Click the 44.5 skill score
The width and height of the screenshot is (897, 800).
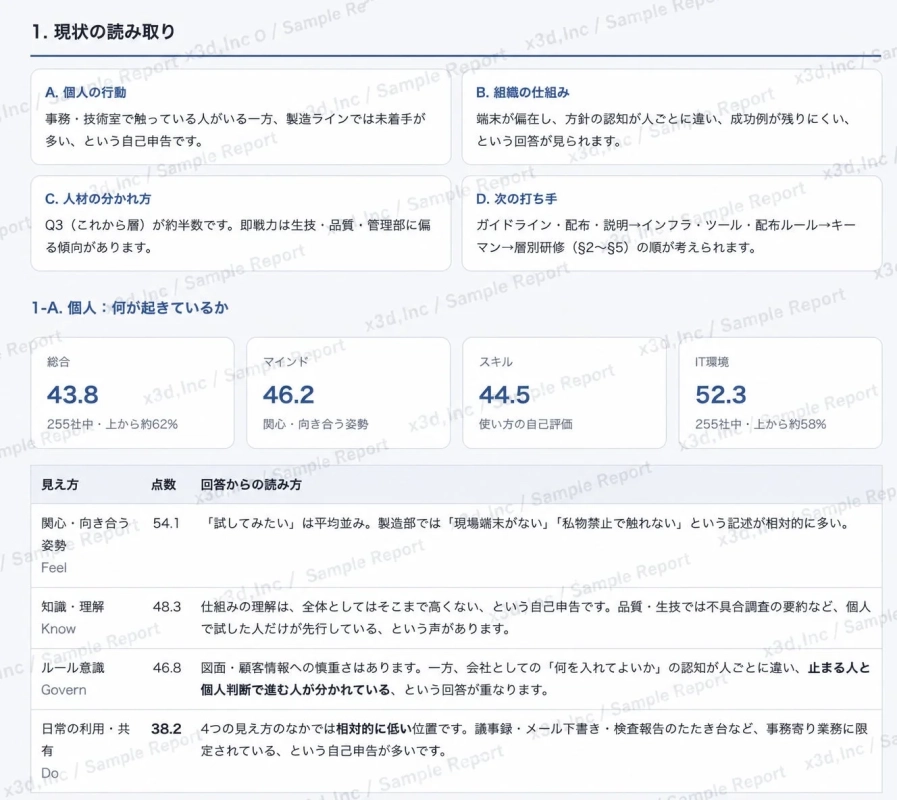click(x=504, y=394)
